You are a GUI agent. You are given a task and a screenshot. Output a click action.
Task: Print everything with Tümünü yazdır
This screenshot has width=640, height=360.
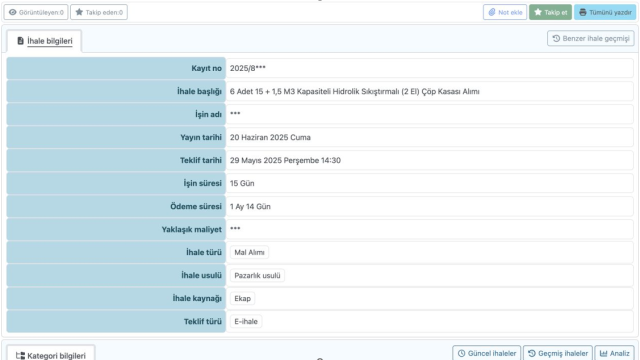[605, 12]
